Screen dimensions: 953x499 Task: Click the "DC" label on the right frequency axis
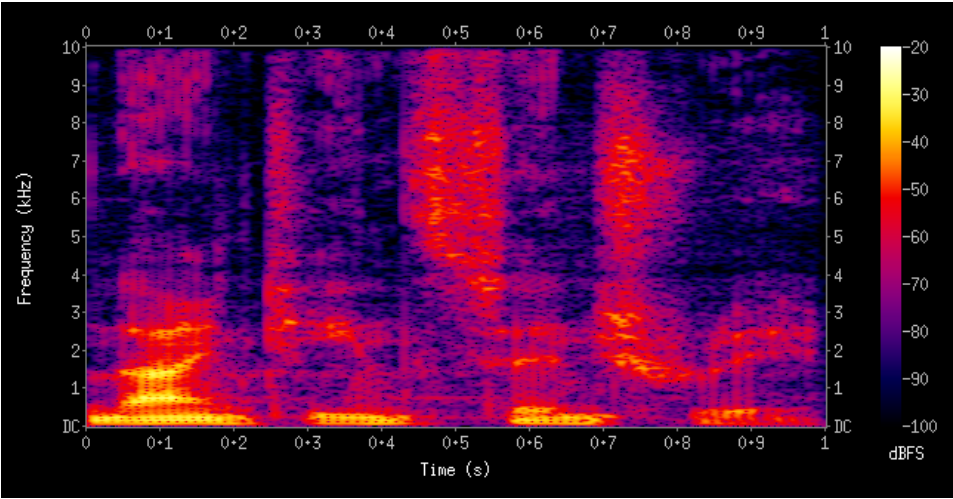842,427
